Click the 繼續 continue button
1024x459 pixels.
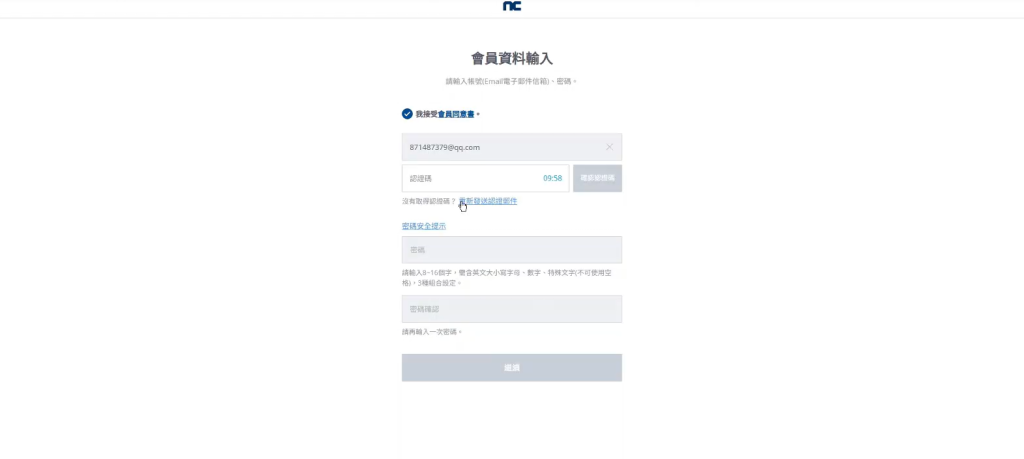[x=512, y=368]
